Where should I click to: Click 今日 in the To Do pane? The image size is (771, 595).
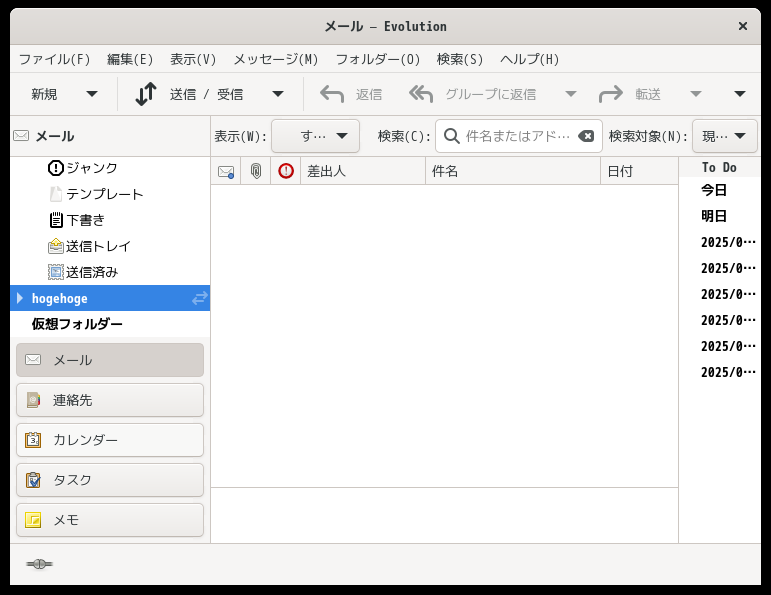point(714,190)
